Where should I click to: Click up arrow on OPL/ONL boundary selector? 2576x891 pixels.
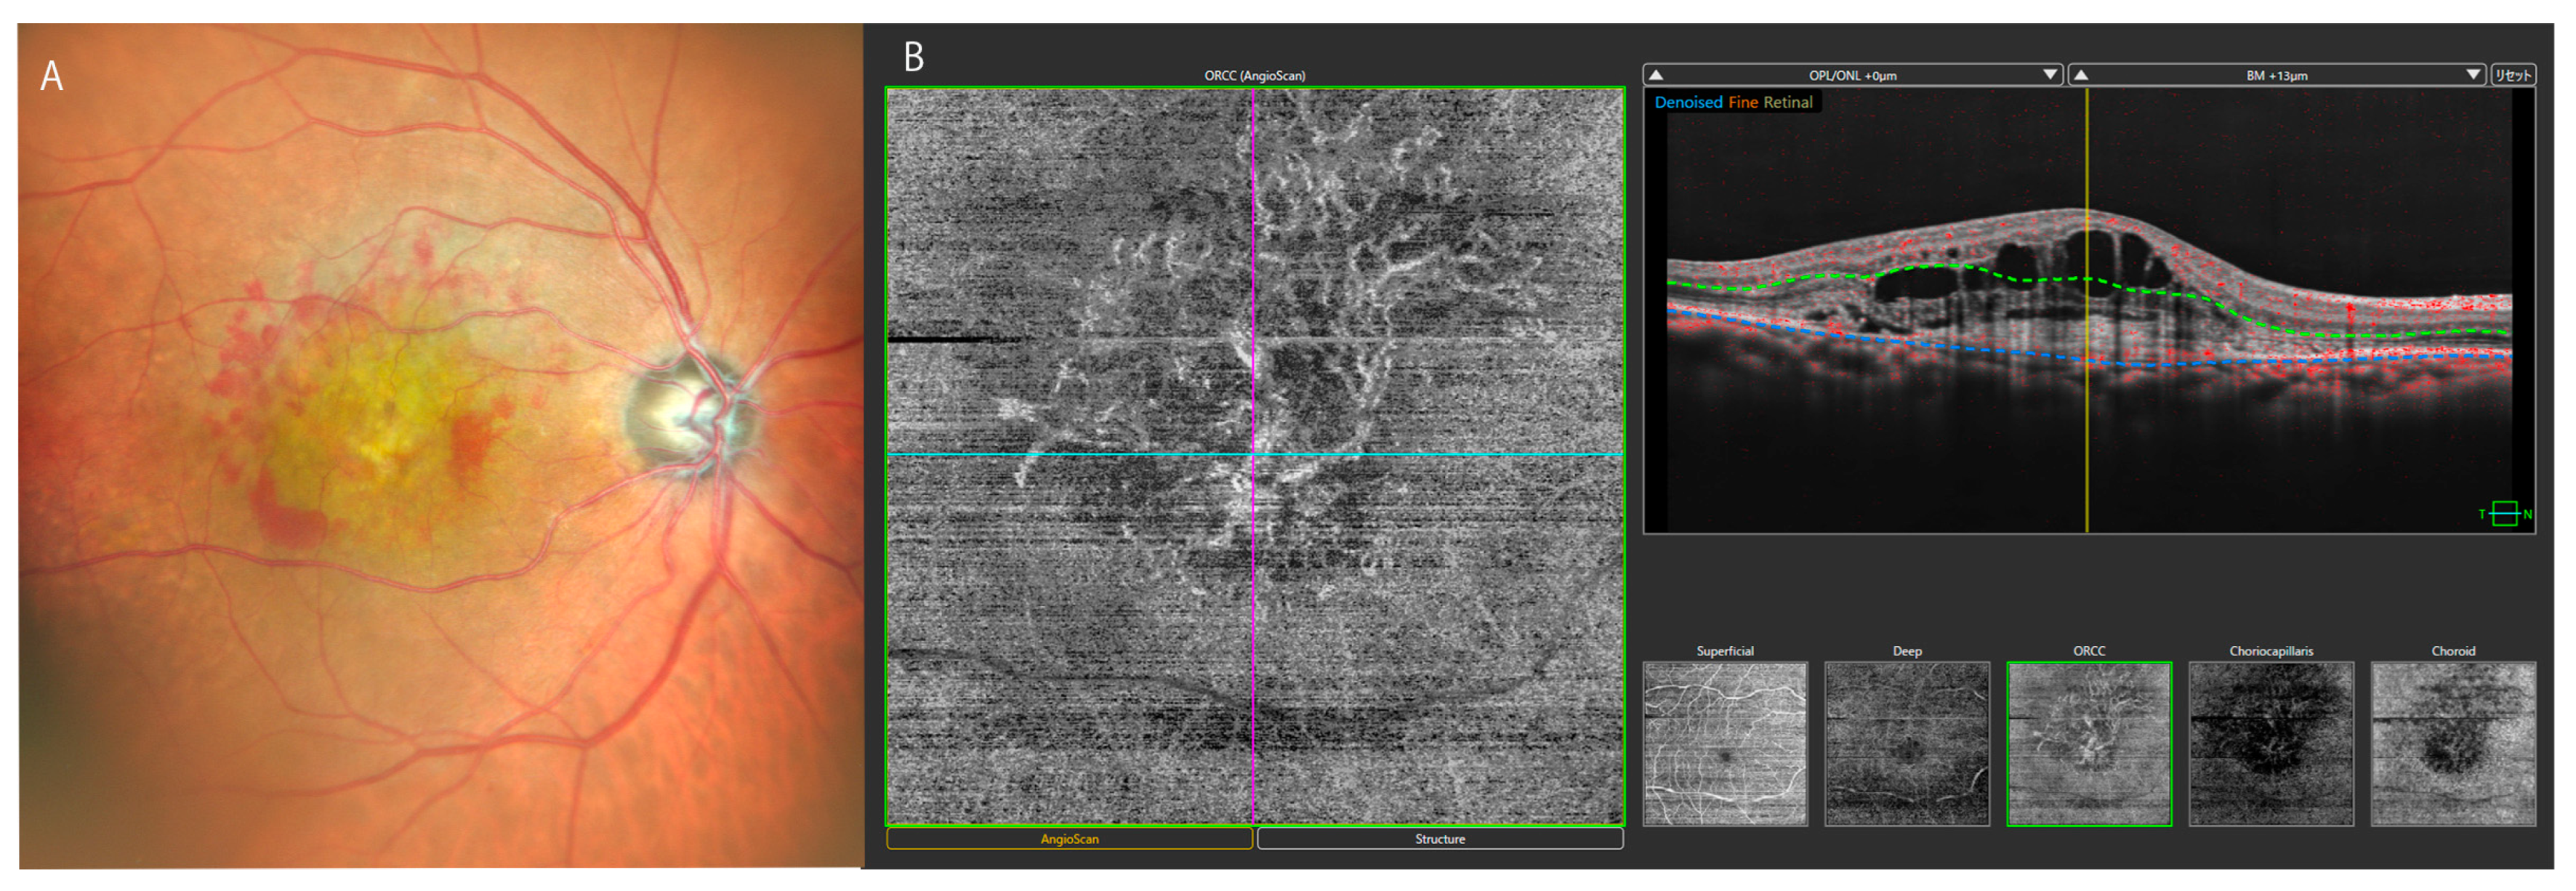tap(1656, 75)
